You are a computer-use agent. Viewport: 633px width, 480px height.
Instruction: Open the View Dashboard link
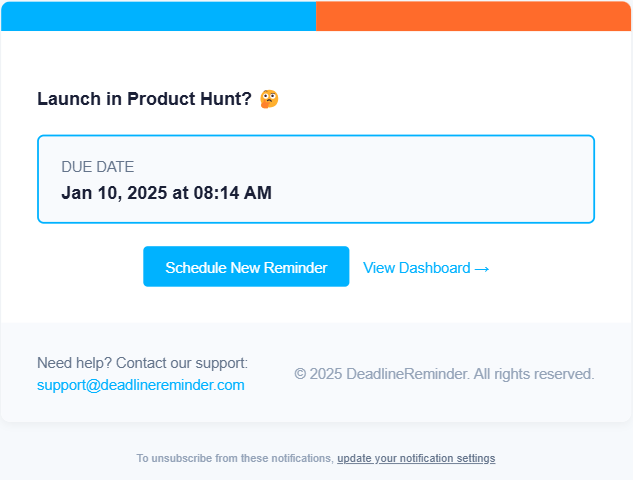[426, 268]
